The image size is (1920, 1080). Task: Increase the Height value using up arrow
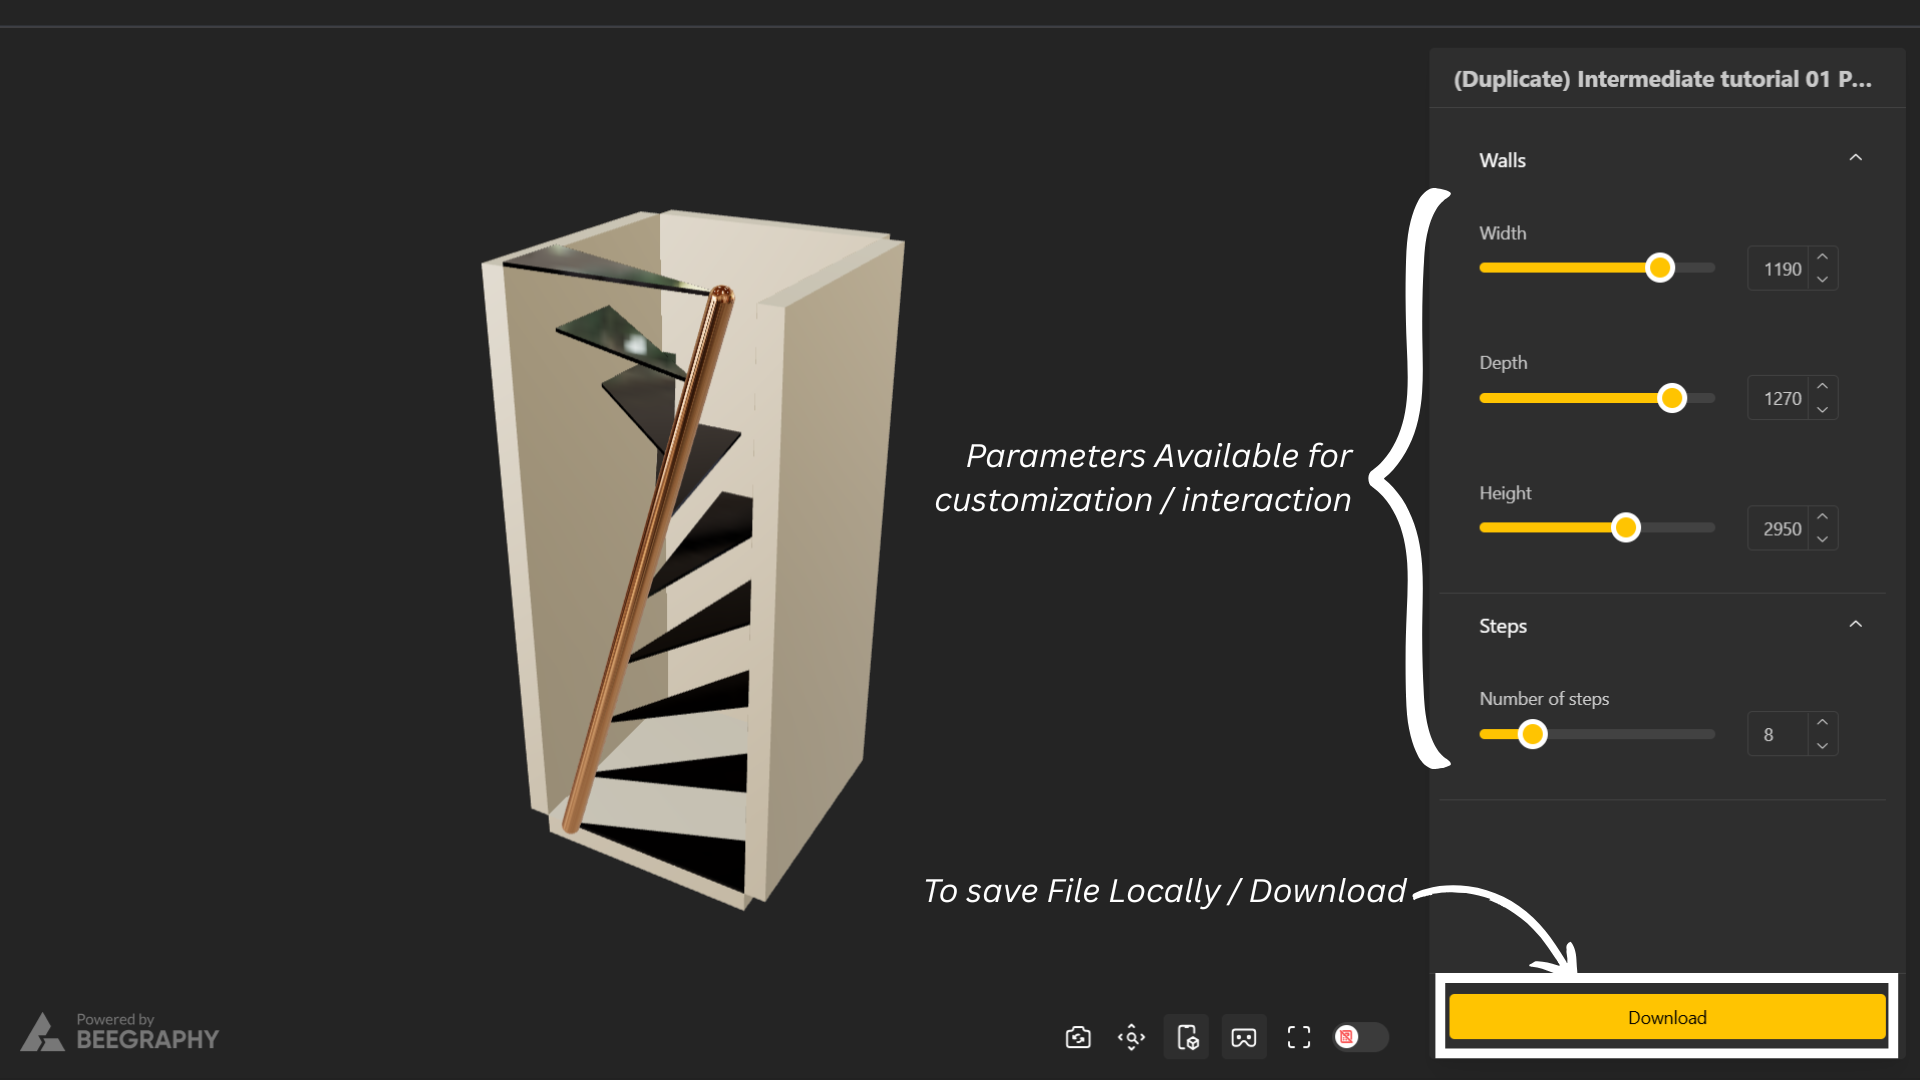1822,516
